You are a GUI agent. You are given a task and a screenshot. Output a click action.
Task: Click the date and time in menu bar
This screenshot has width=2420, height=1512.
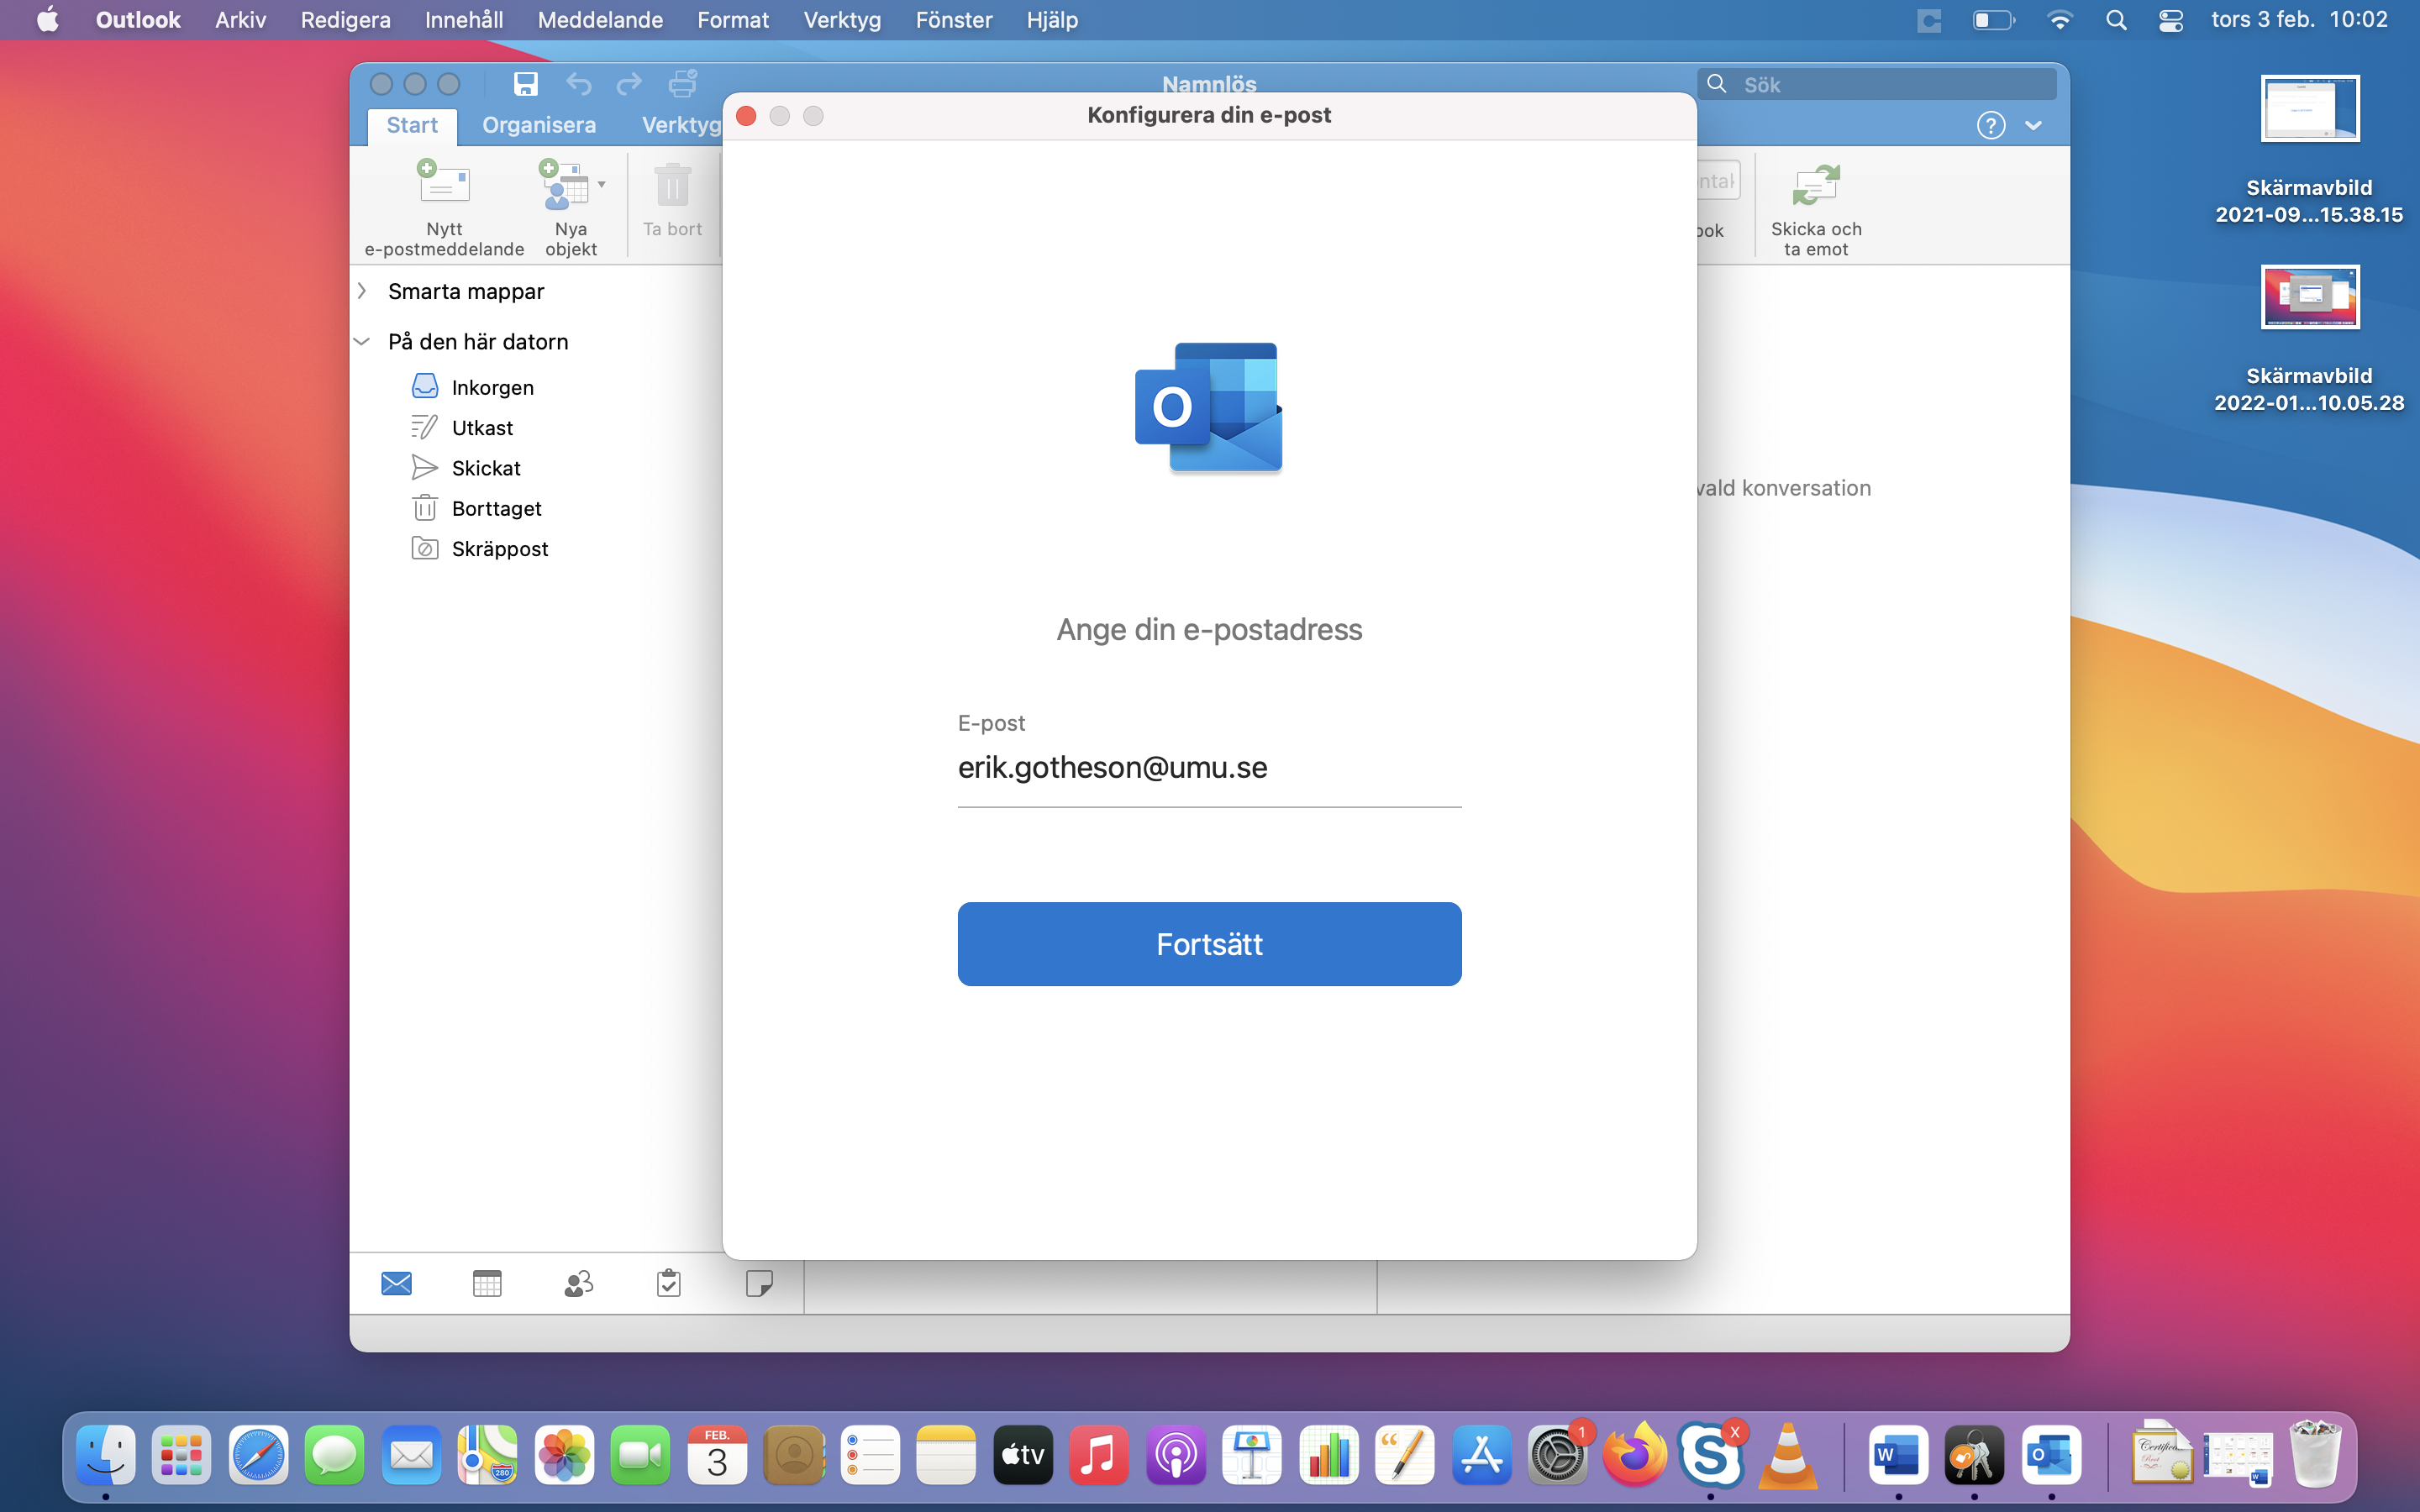pos(2299,20)
